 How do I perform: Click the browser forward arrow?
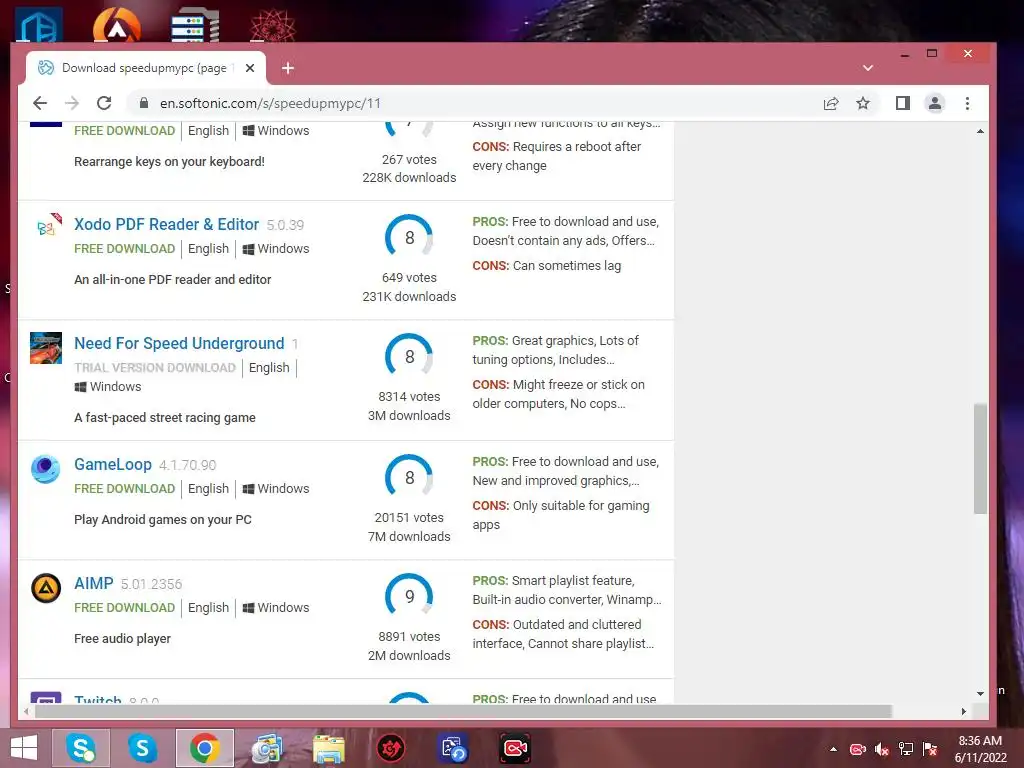72,103
